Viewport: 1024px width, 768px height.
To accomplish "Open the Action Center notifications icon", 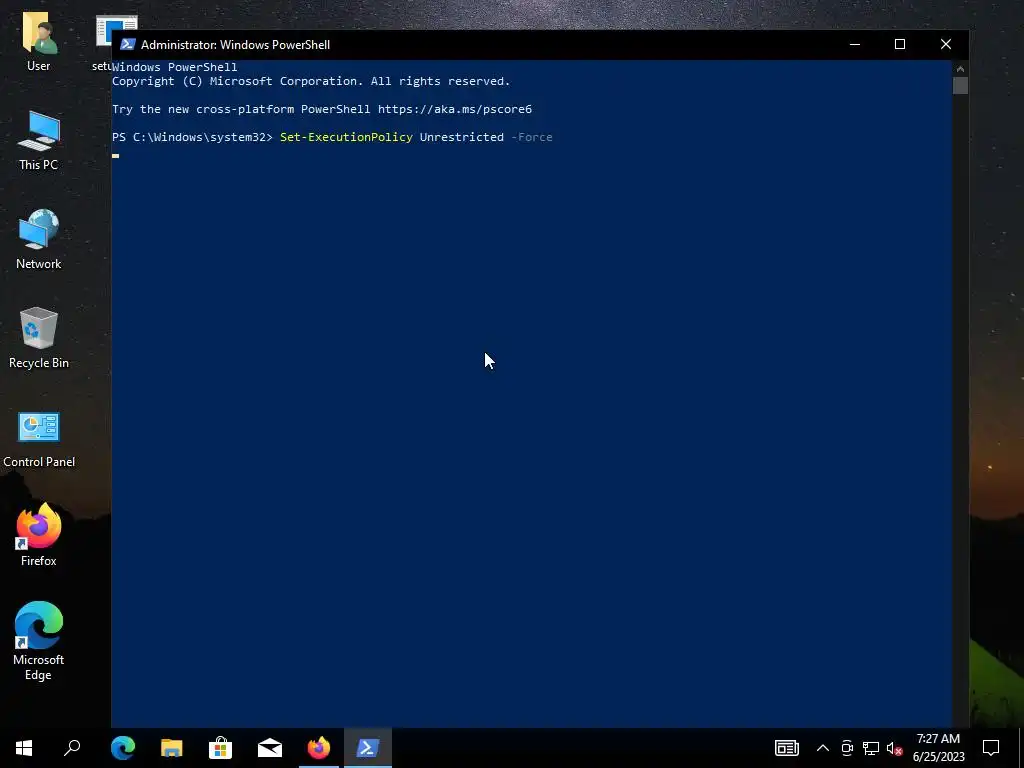I will click(991, 748).
